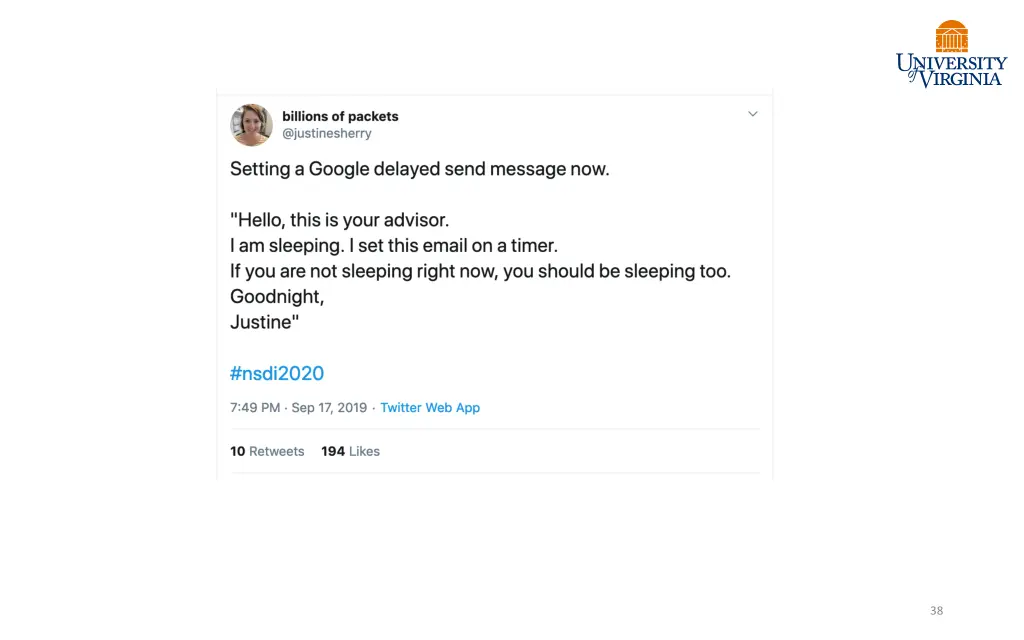The width and height of the screenshot is (1024, 640).
Task: Follow the Twitter Web App link
Action: (x=430, y=408)
